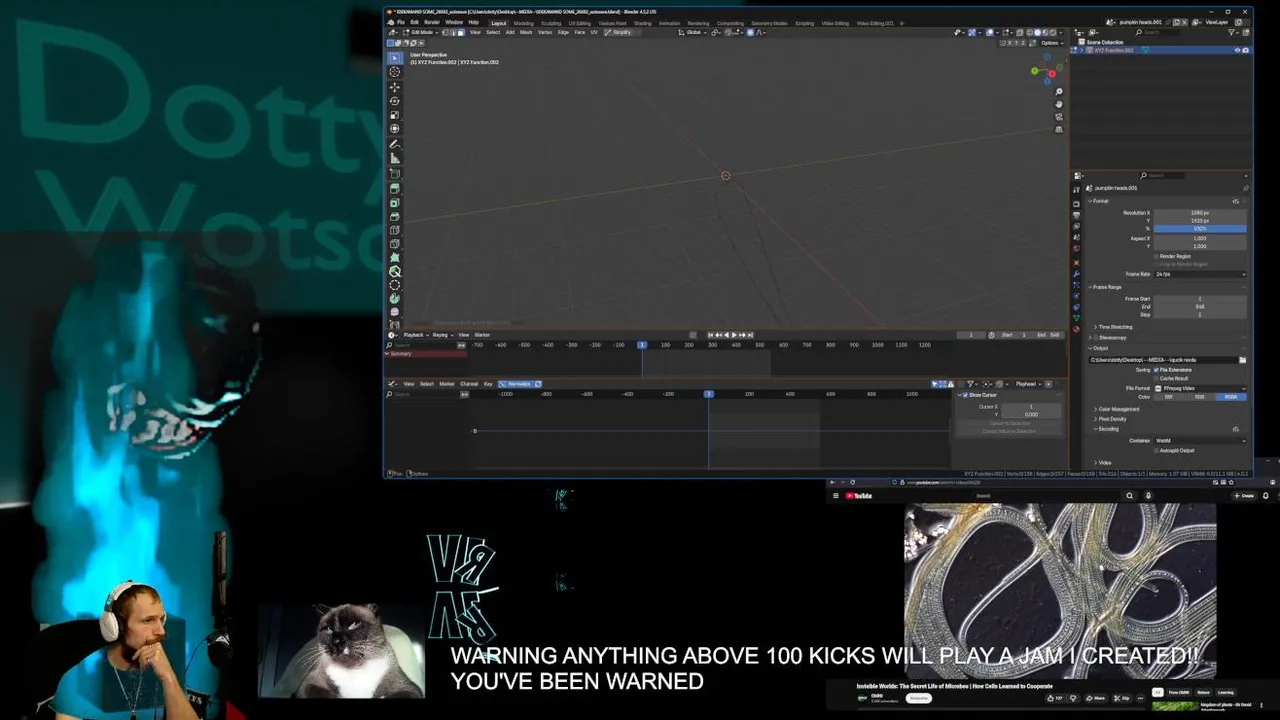Open the Playhead dropdown in graph editor
Screen dimensions: 1280x720
[1029, 384]
